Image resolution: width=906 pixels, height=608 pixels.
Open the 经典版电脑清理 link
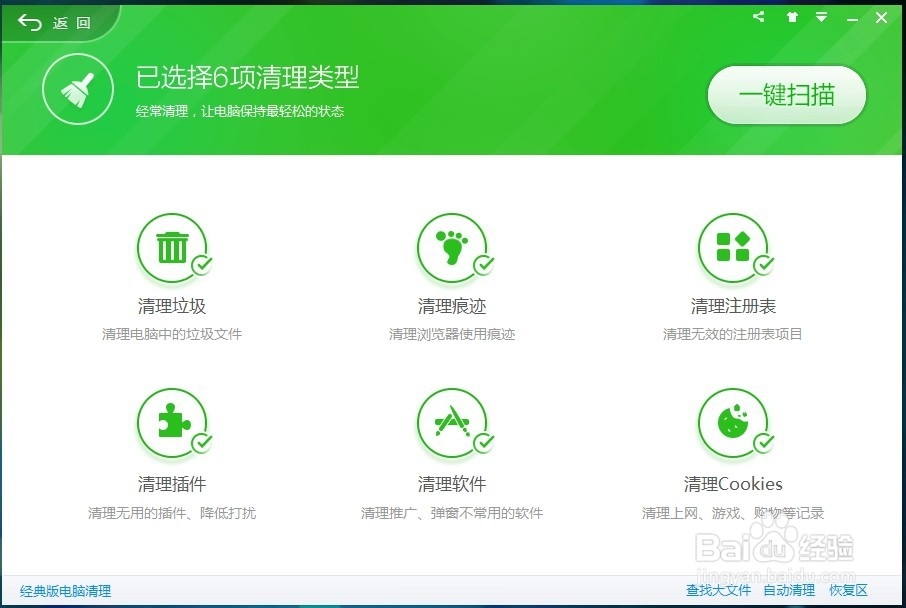click(x=65, y=591)
